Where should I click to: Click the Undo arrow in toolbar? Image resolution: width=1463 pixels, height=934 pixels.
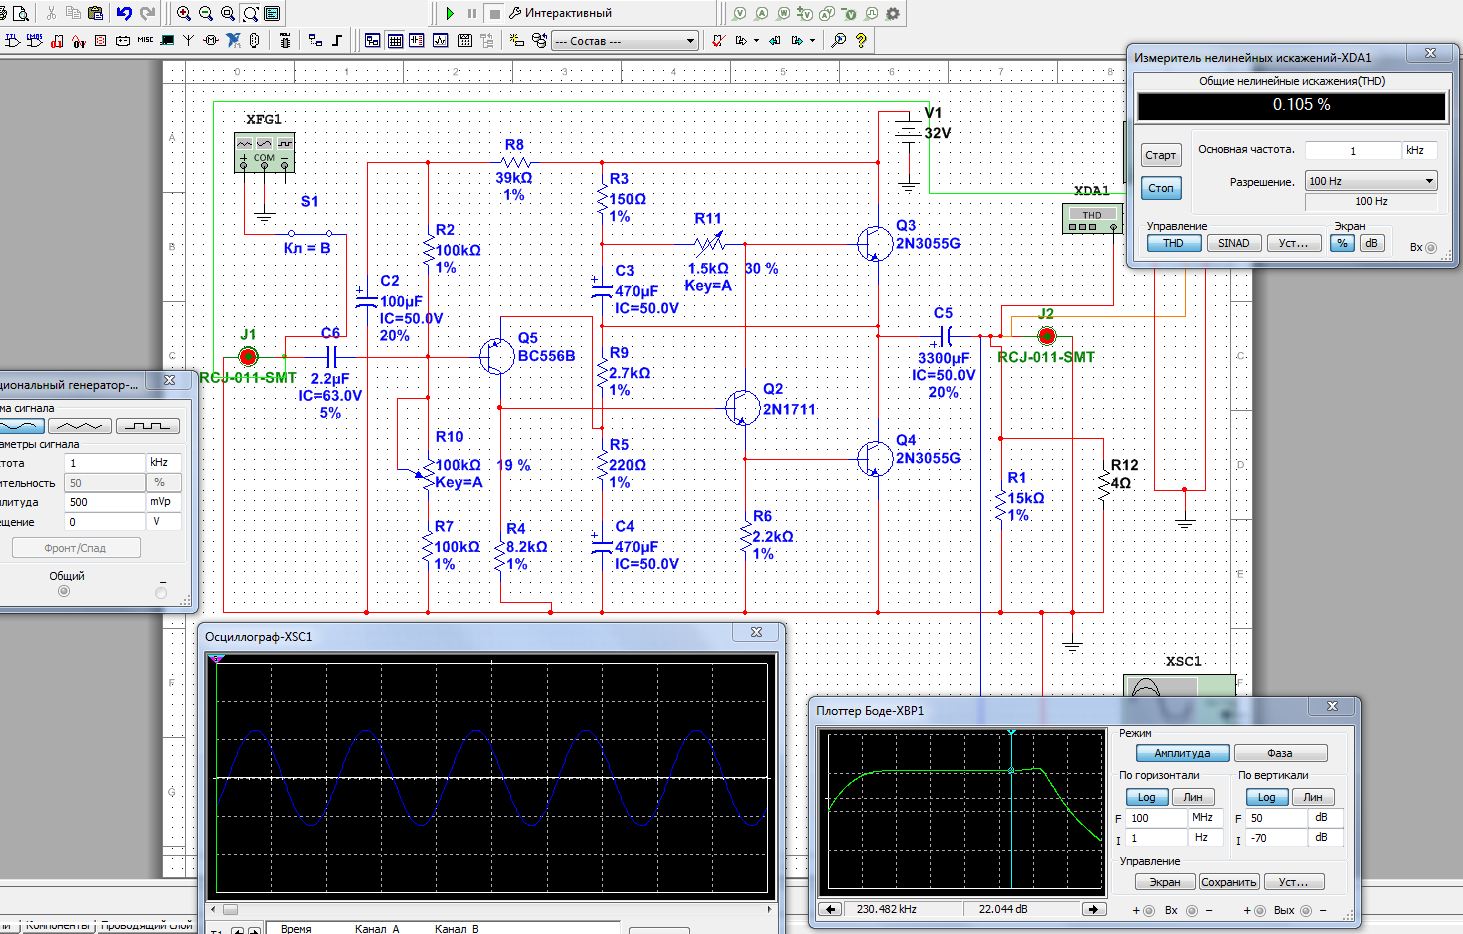click(124, 14)
